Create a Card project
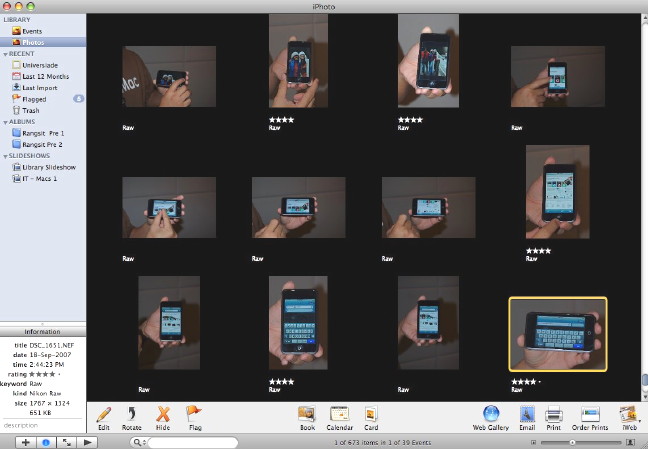Image resolution: width=648 pixels, height=449 pixels. 371,418
